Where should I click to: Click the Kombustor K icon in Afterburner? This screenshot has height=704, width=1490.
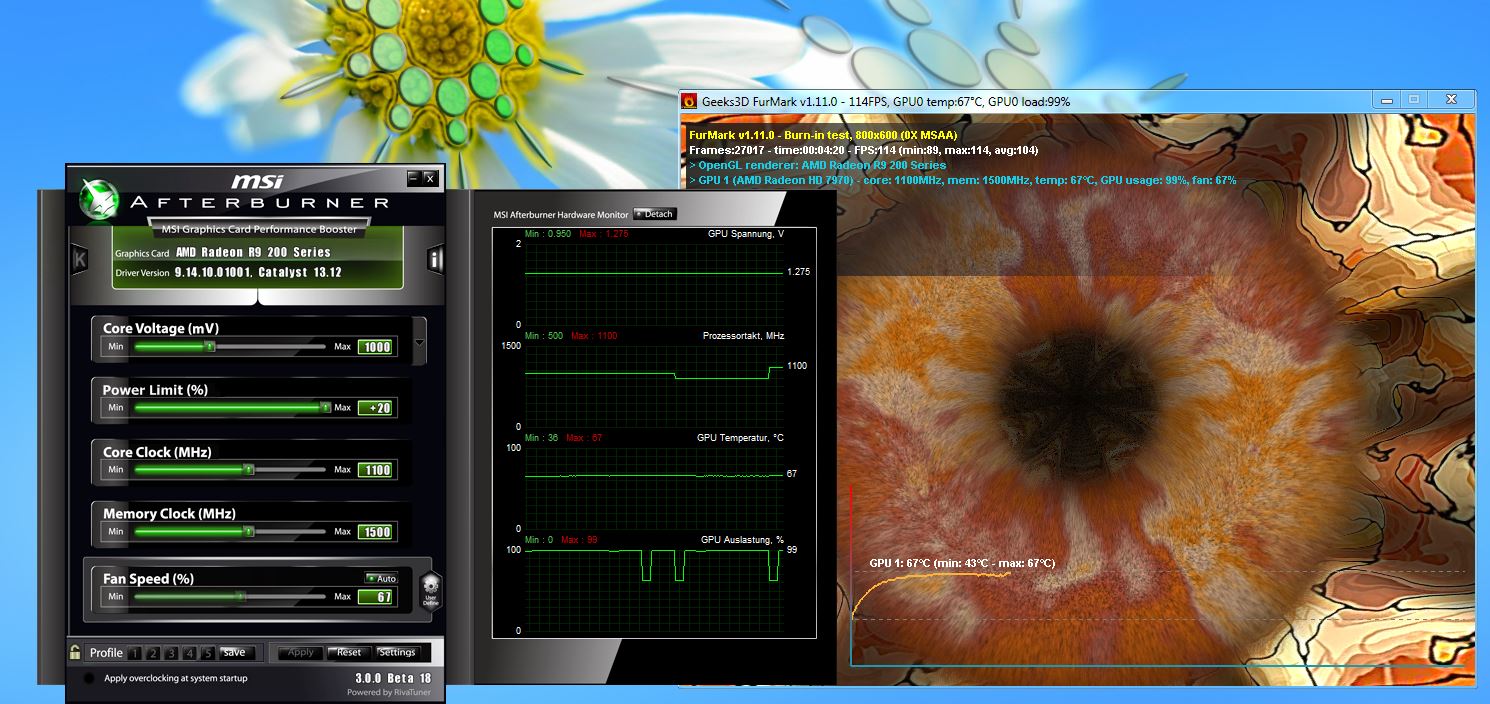pos(80,259)
